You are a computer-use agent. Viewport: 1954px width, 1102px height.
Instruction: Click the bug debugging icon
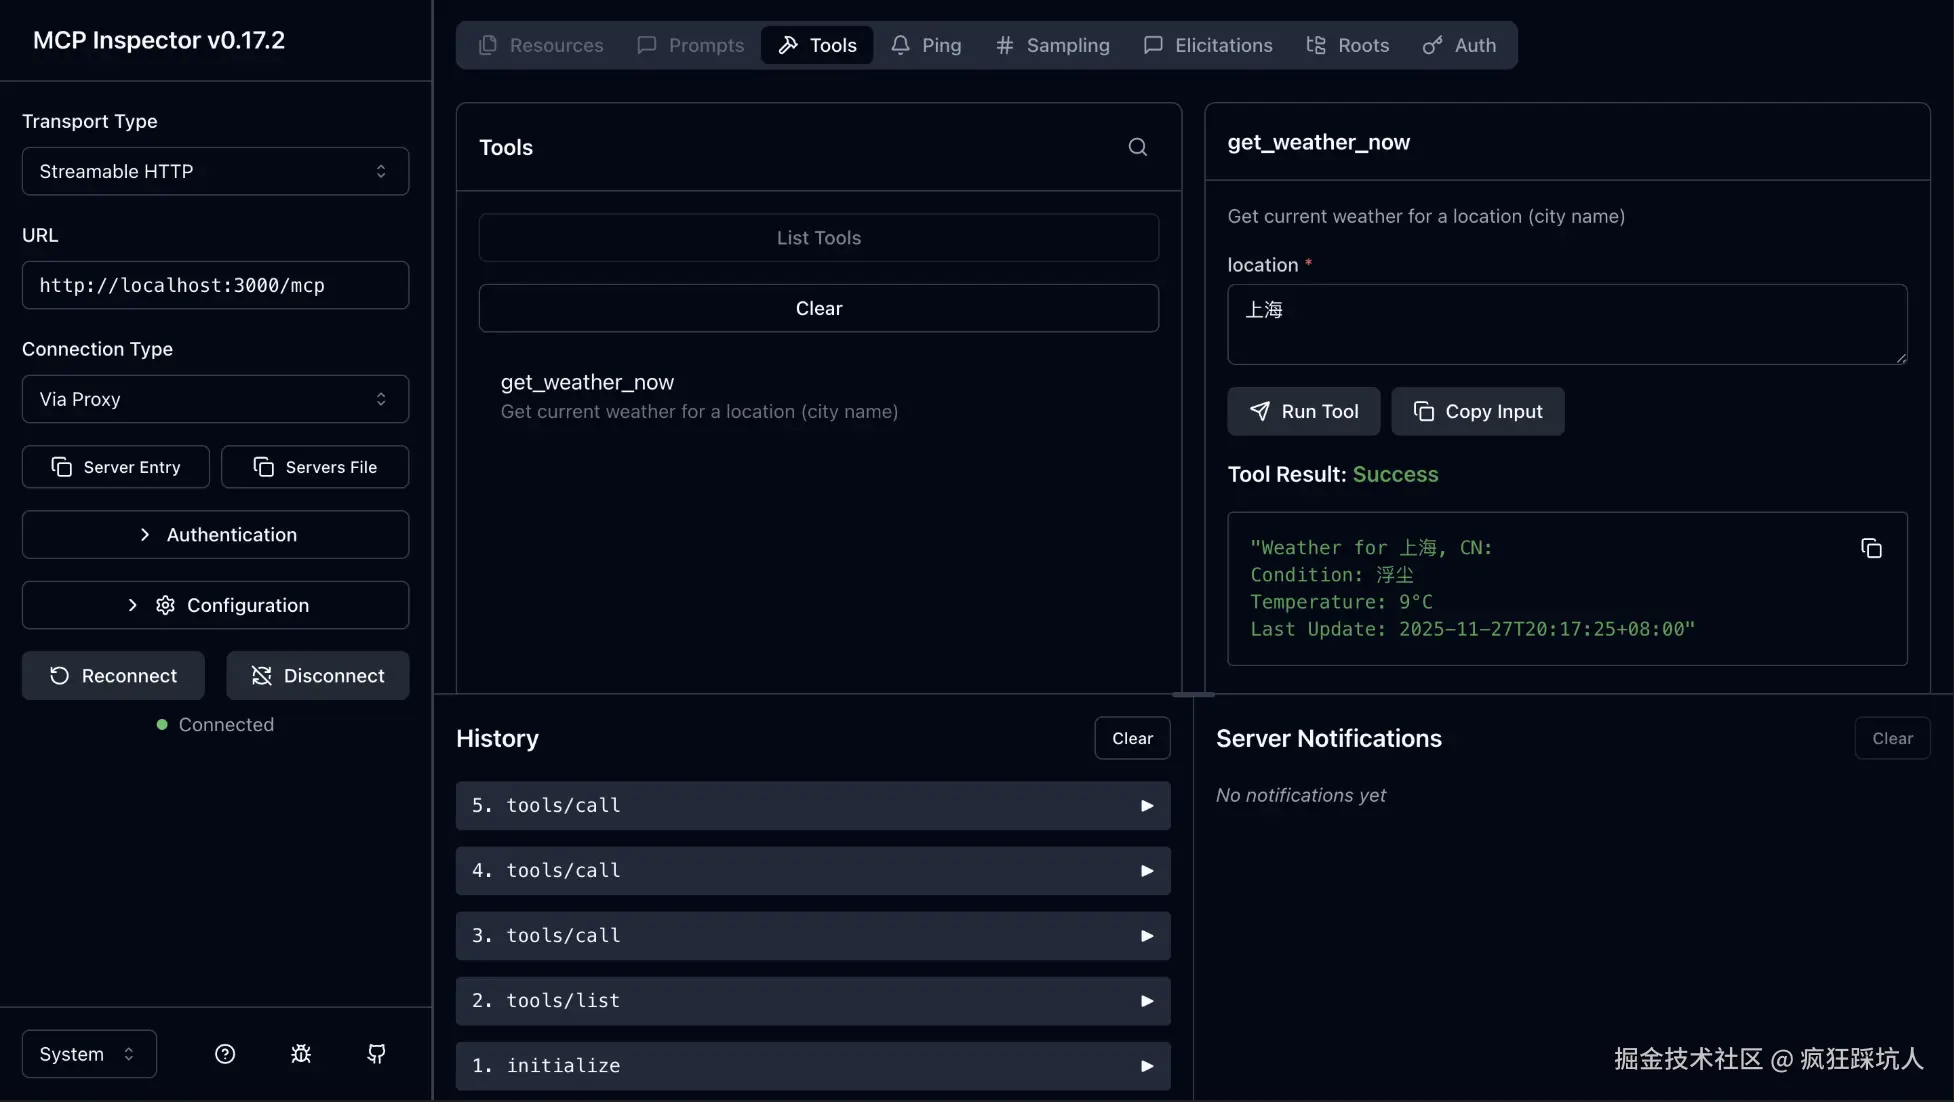(301, 1054)
